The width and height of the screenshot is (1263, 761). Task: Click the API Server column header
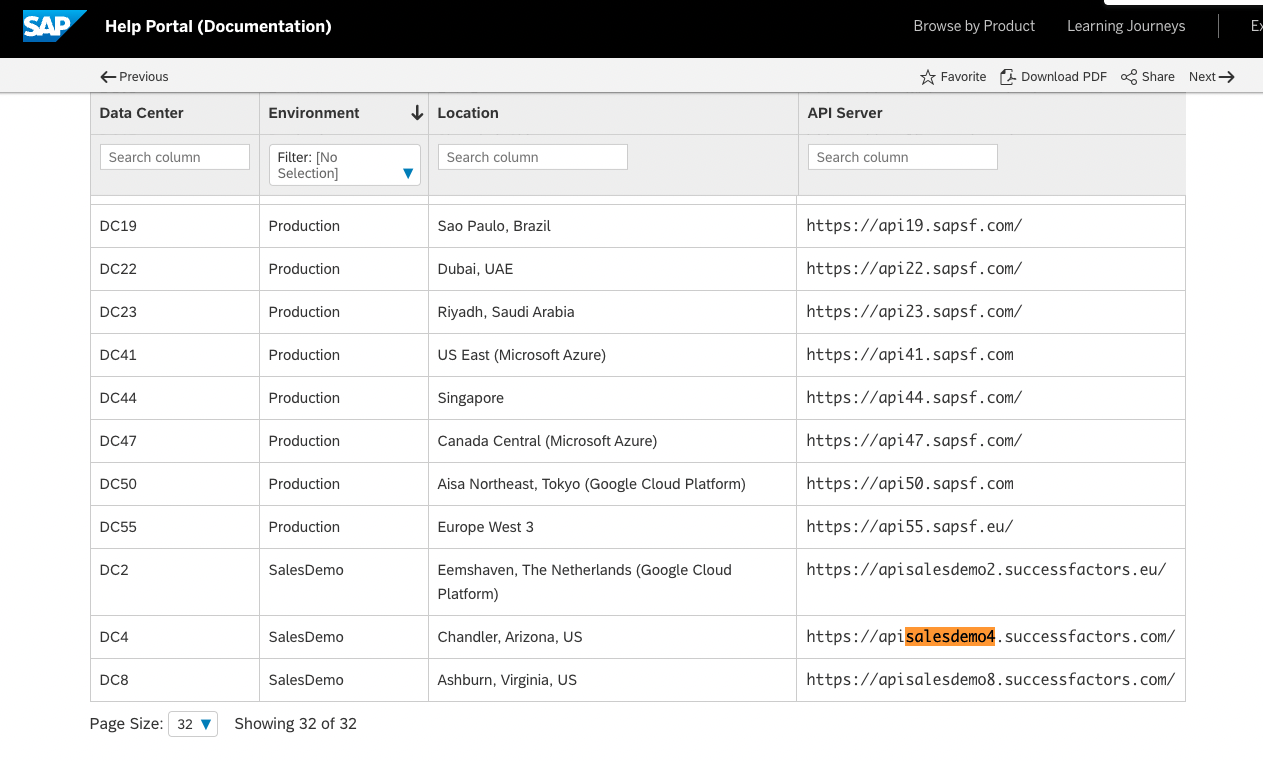845,113
